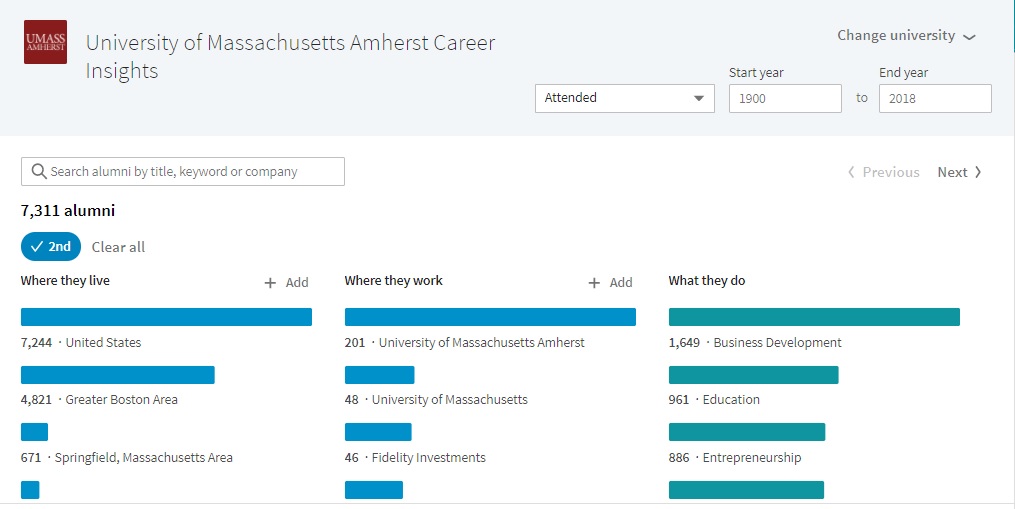Focus the alumni search box
Viewport: 1015px width, 509px height.
pos(190,172)
